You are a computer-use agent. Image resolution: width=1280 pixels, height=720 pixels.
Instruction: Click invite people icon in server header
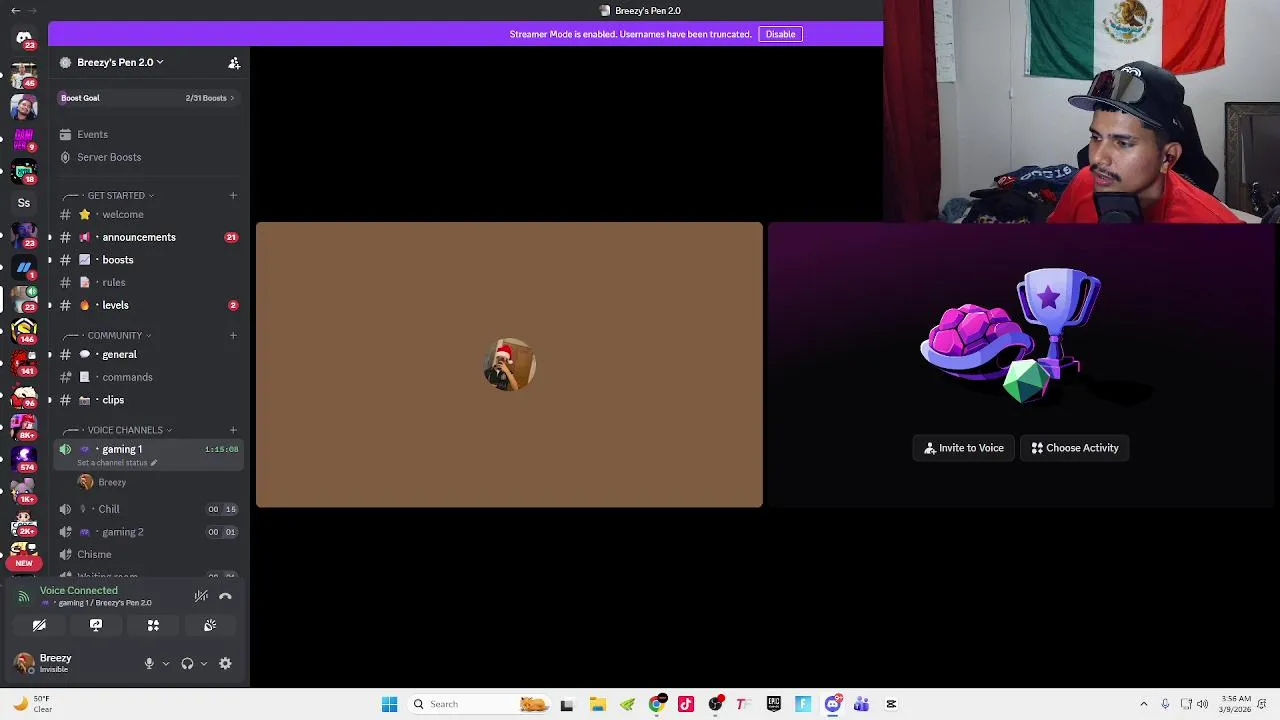pos(234,62)
